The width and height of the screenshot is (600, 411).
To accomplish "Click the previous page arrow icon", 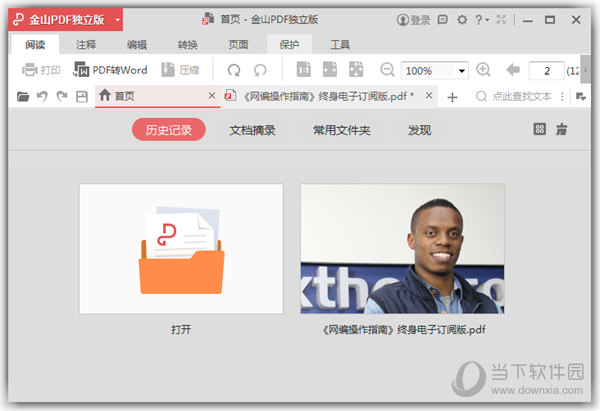I will click(513, 70).
